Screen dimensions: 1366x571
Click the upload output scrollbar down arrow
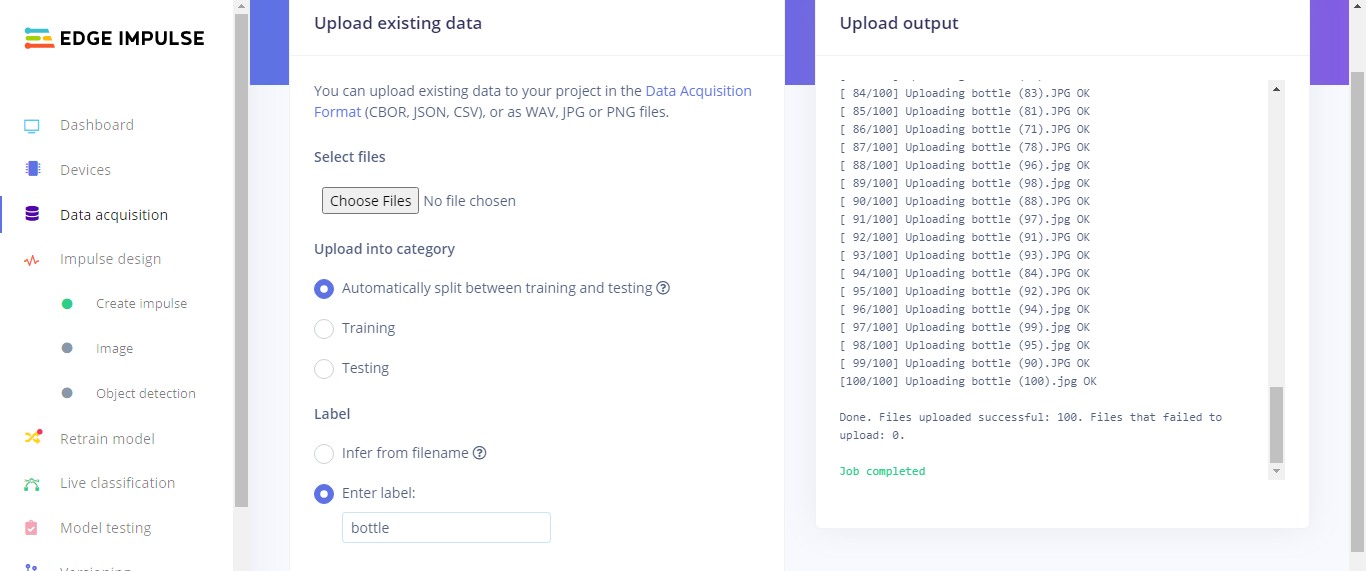tap(1276, 471)
